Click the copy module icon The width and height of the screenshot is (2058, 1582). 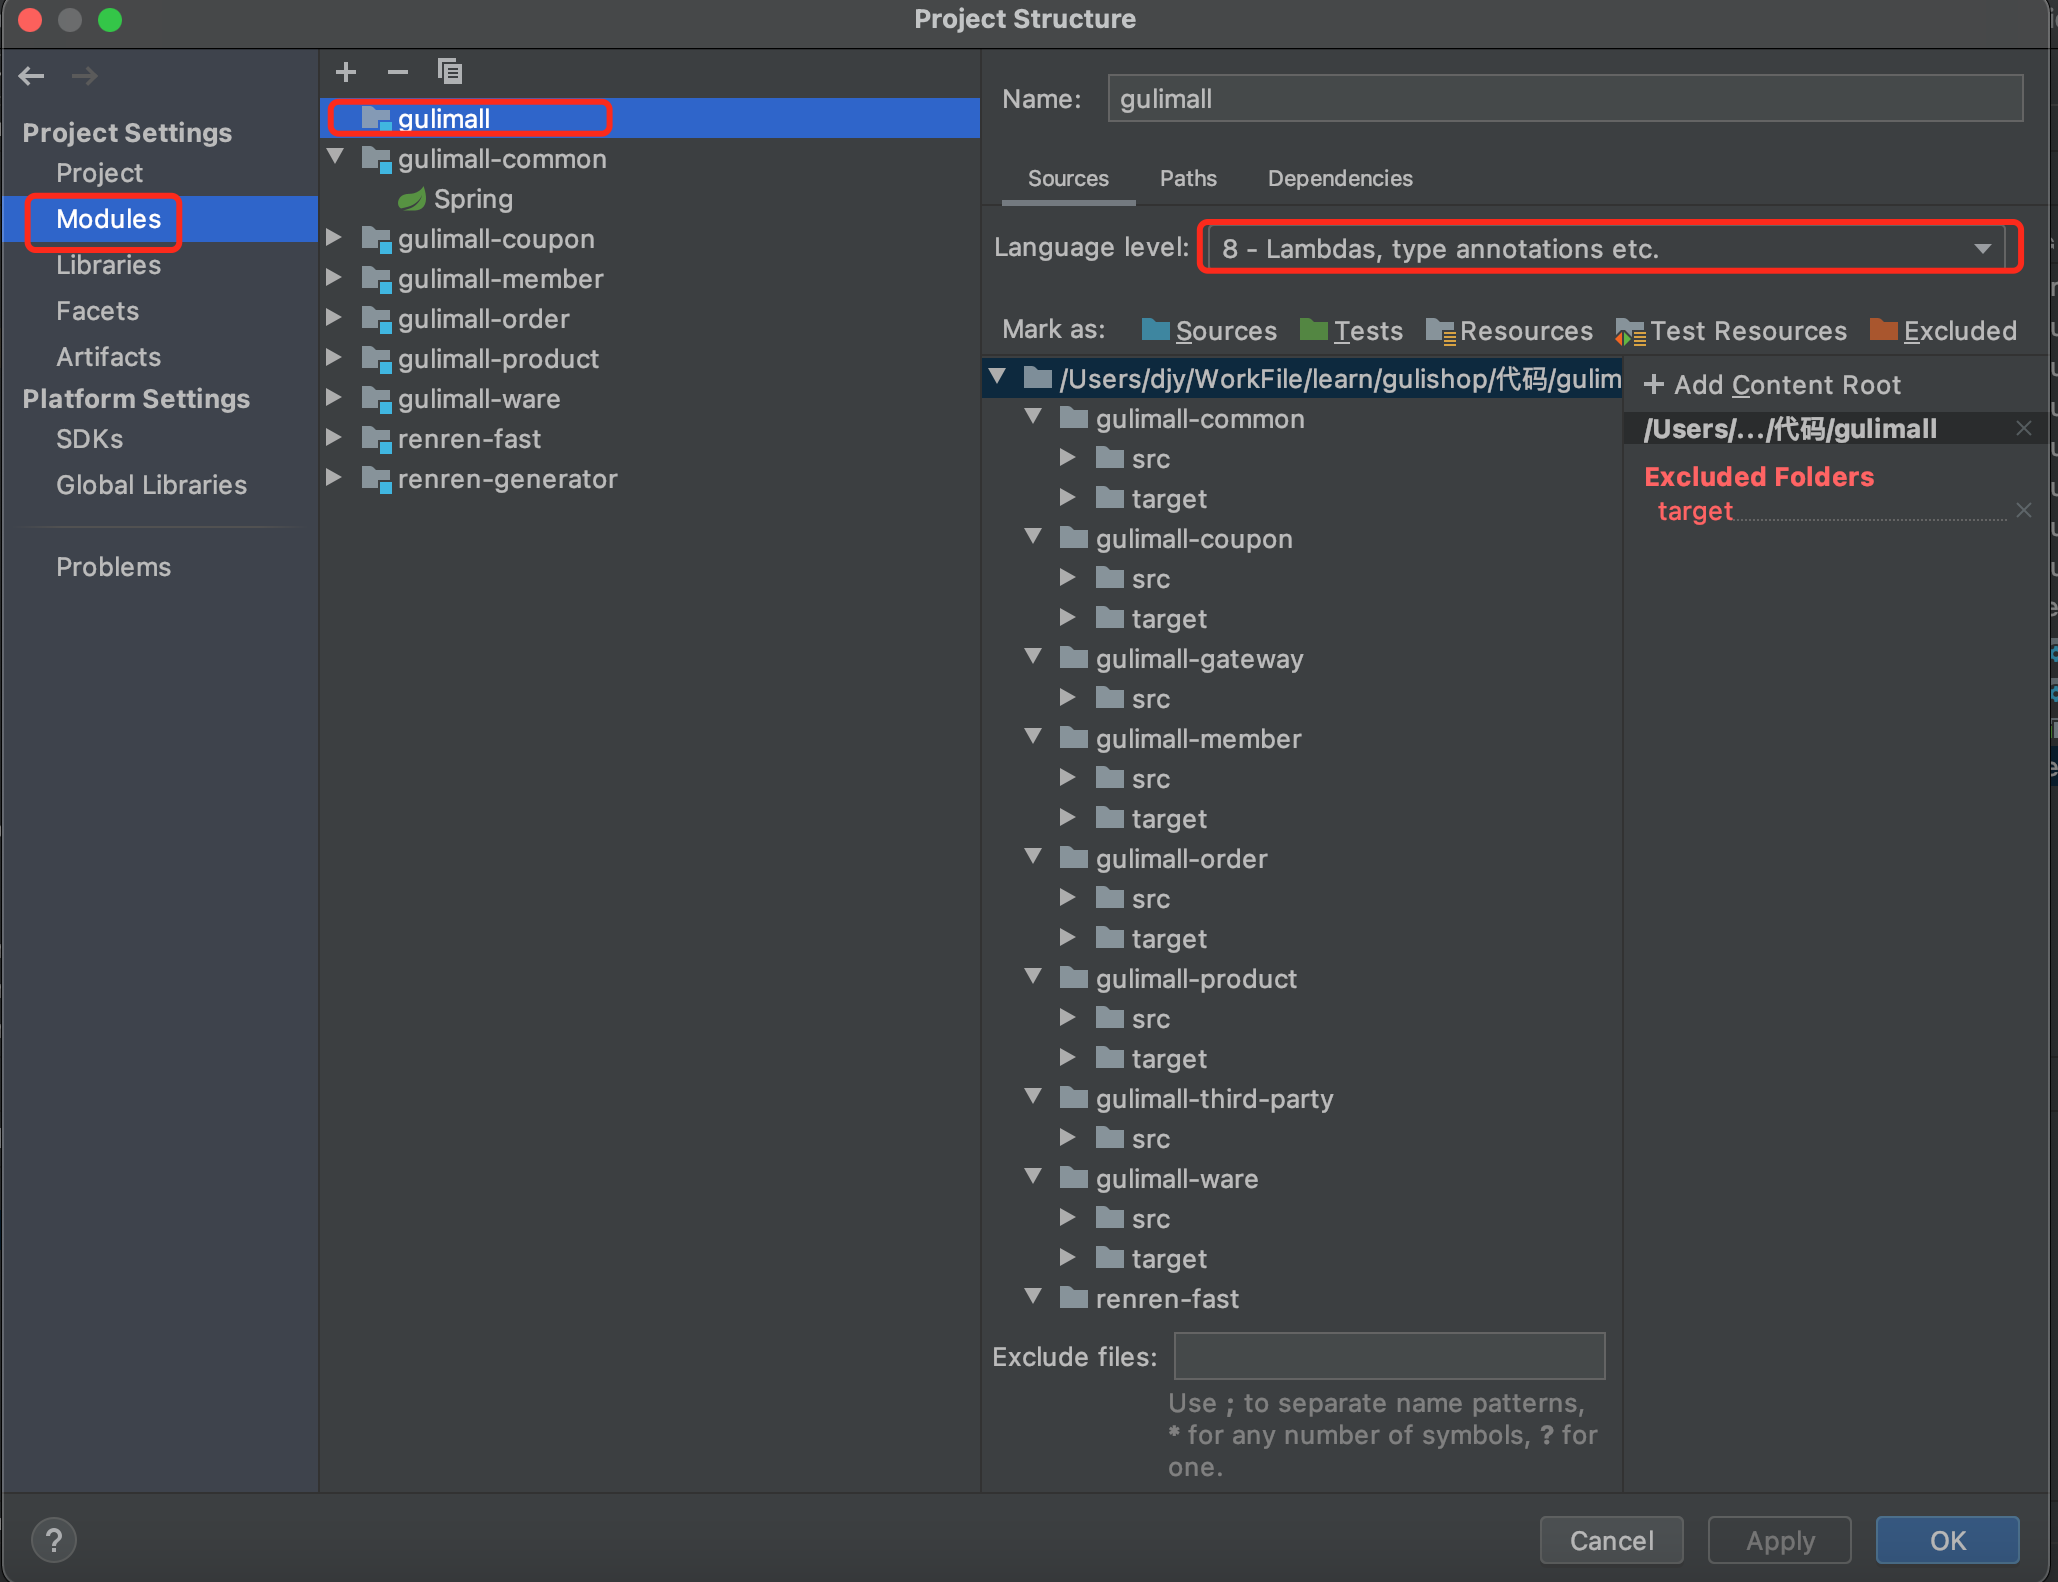point(450,72)
